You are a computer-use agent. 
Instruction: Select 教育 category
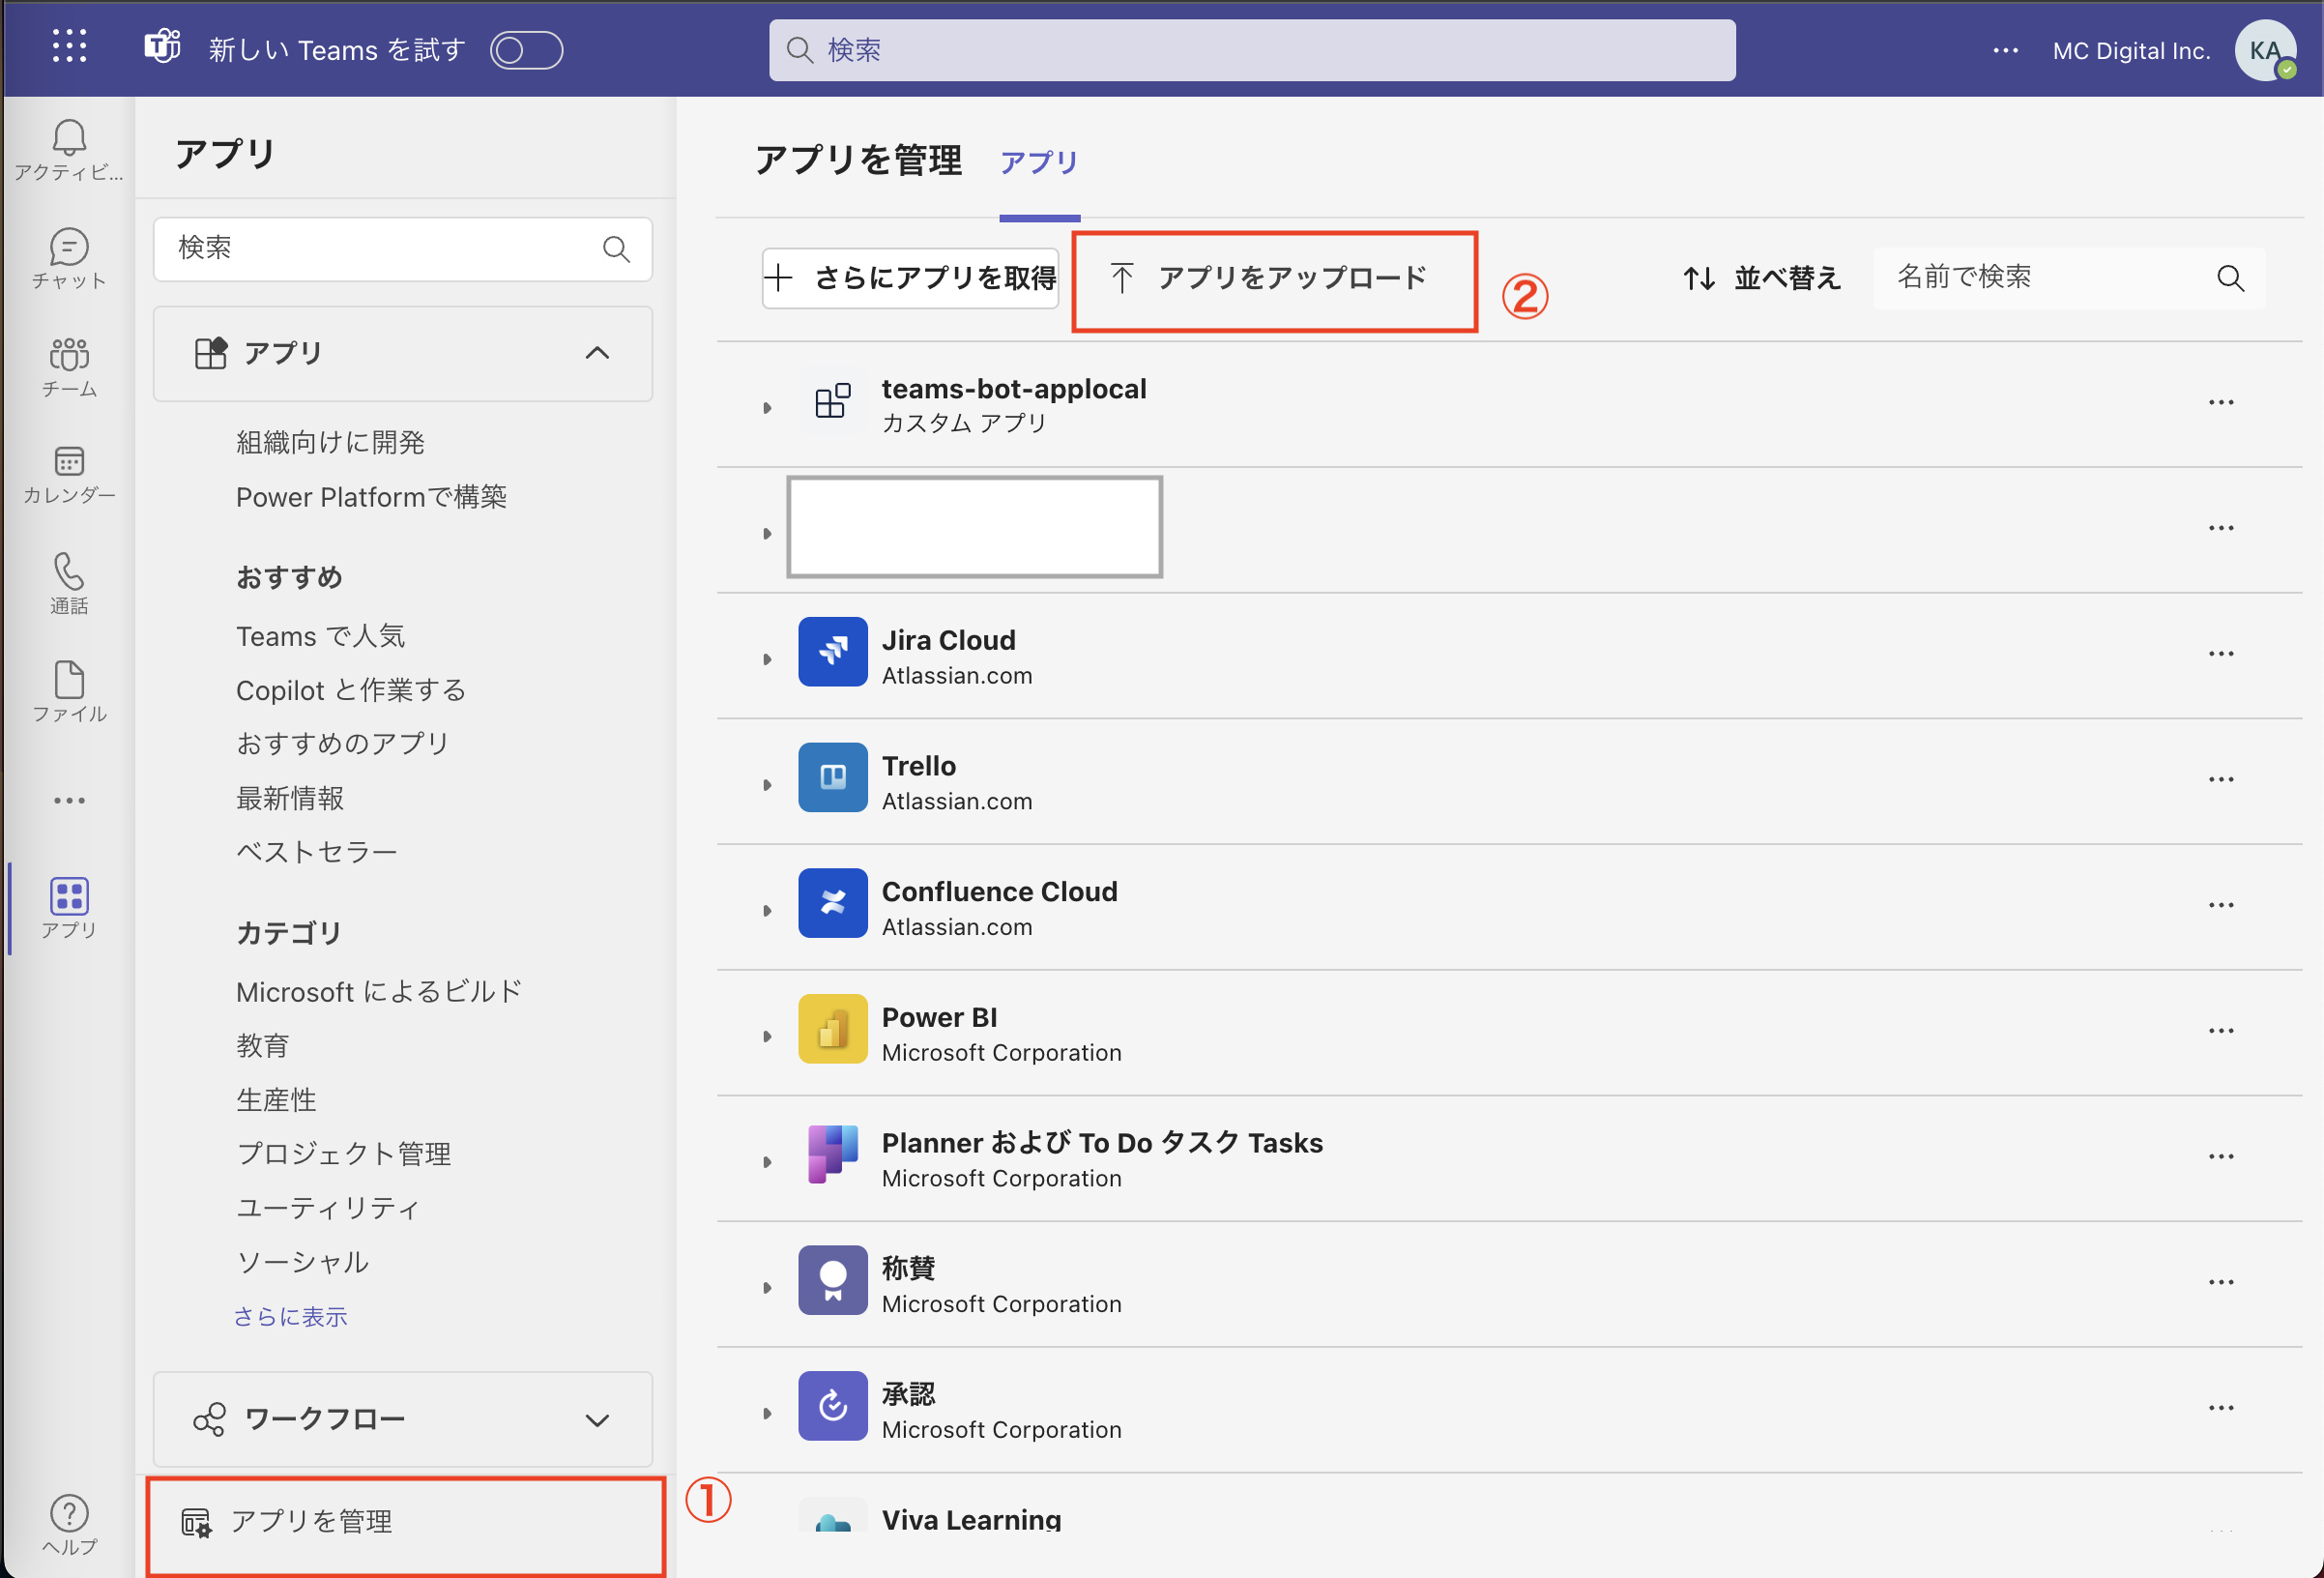[262, 1045]
